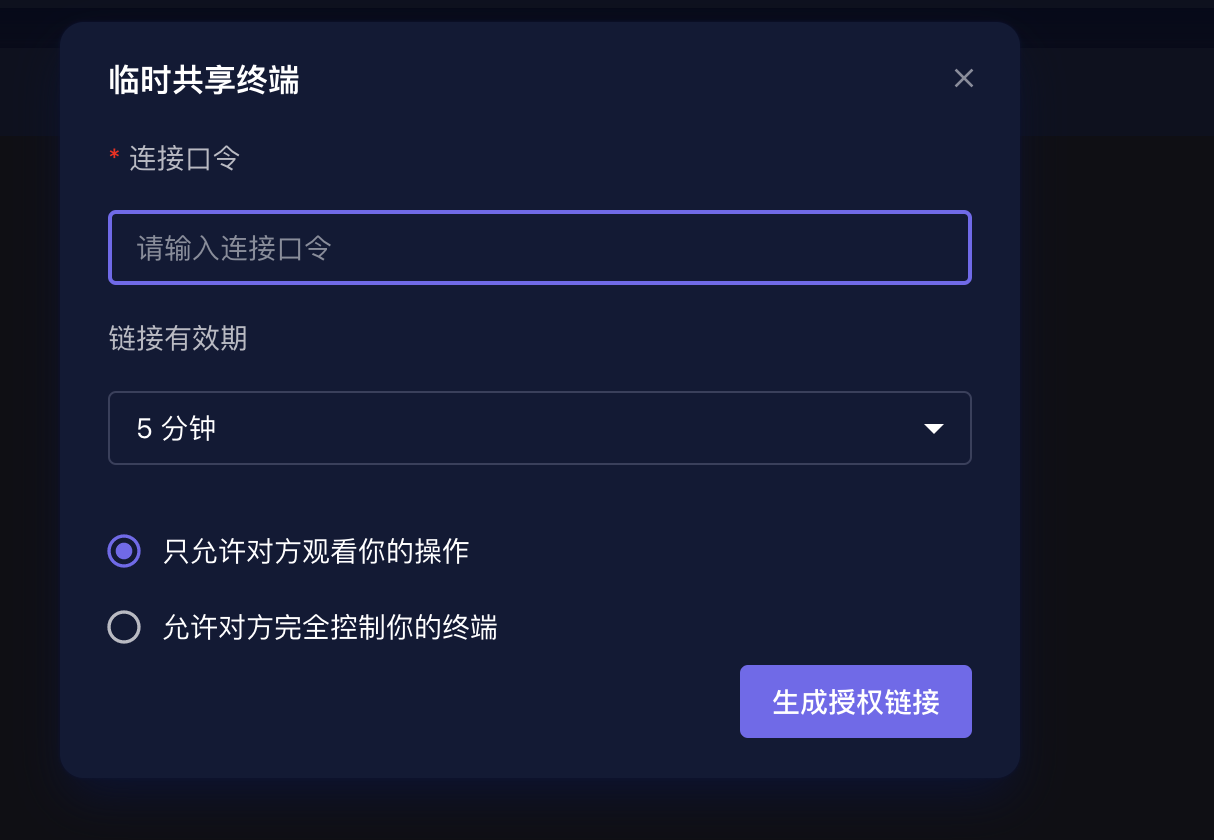Click the 连接口令 input field
The image size is (1214, 840).
(x=540, y=248)
